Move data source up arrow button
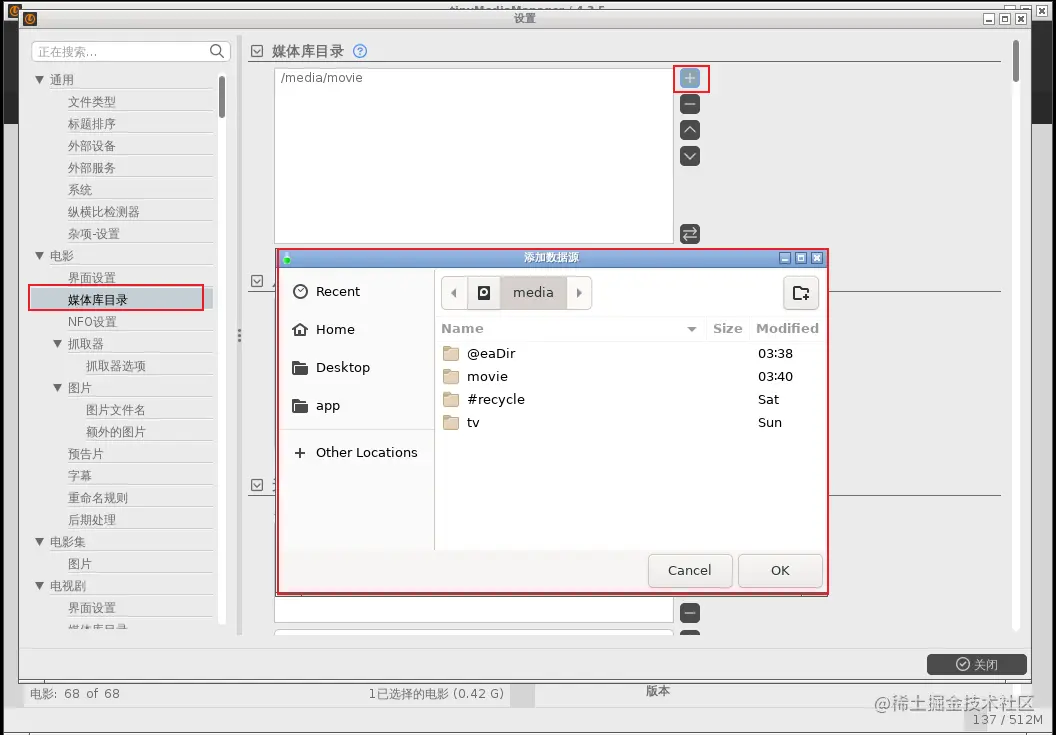1056x735 pixels. point(690,130)
